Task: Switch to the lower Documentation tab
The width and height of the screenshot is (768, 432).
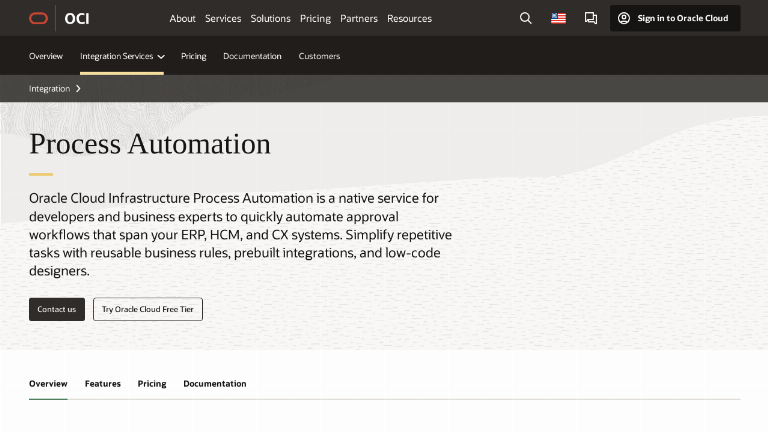Action: tap(215, 384)
